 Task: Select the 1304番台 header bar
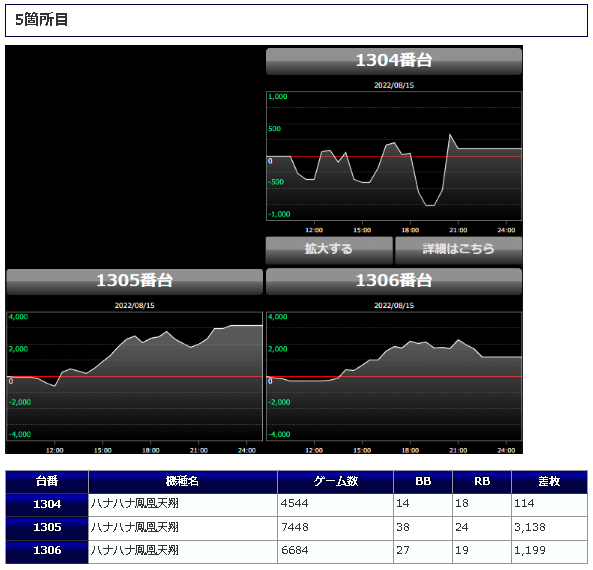tap(394, 61)
